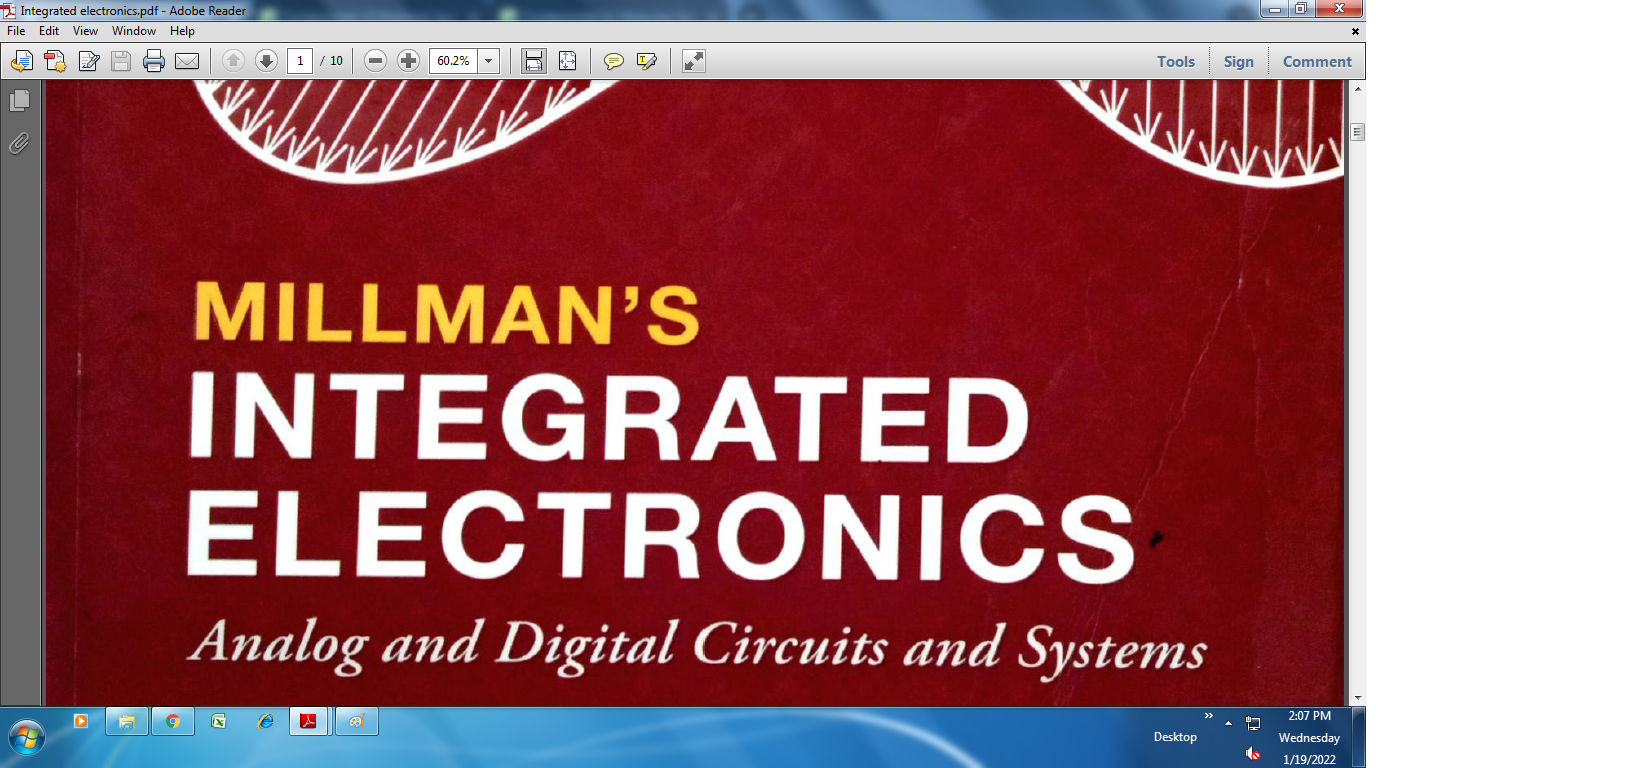Open the Help menu

click(182, 31)
